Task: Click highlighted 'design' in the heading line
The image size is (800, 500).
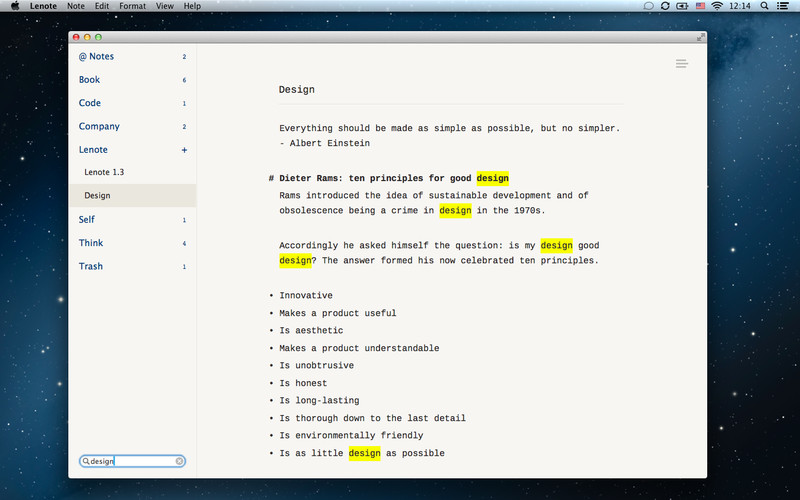Action: 492,178
